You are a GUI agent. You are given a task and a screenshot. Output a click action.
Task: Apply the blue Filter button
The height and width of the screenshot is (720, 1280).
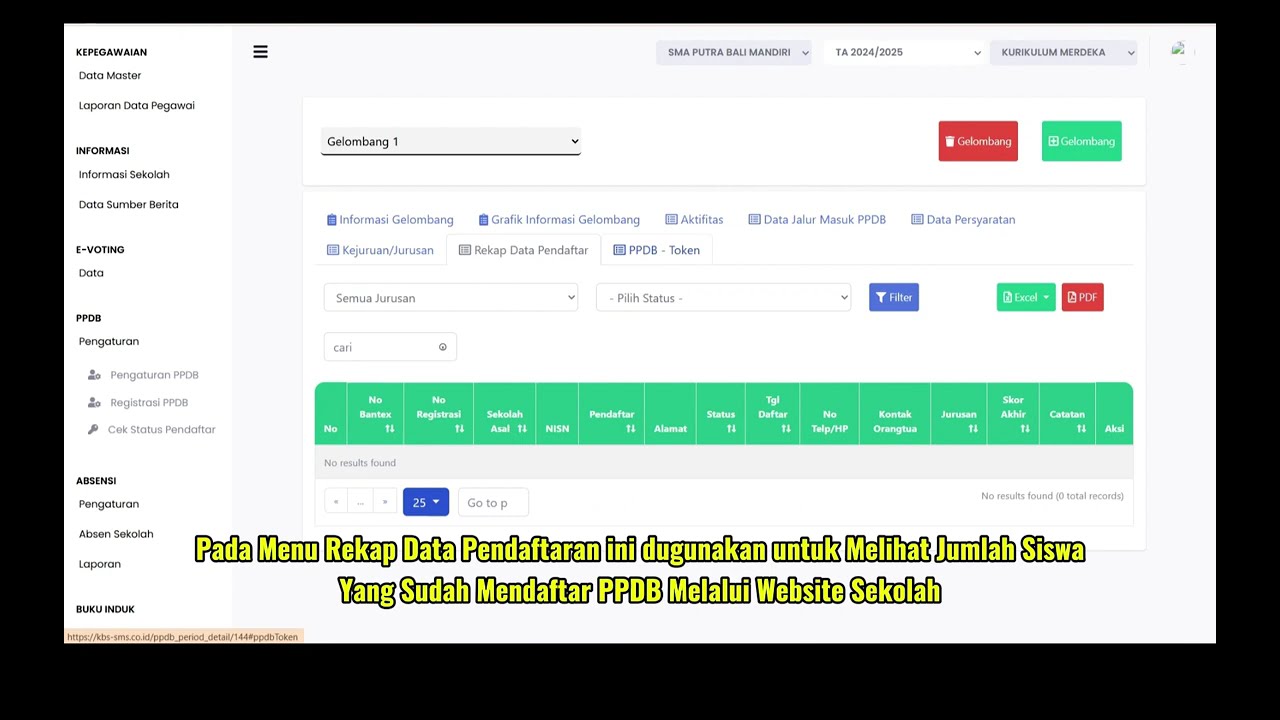pyautogui.click(x=894, y=297)
